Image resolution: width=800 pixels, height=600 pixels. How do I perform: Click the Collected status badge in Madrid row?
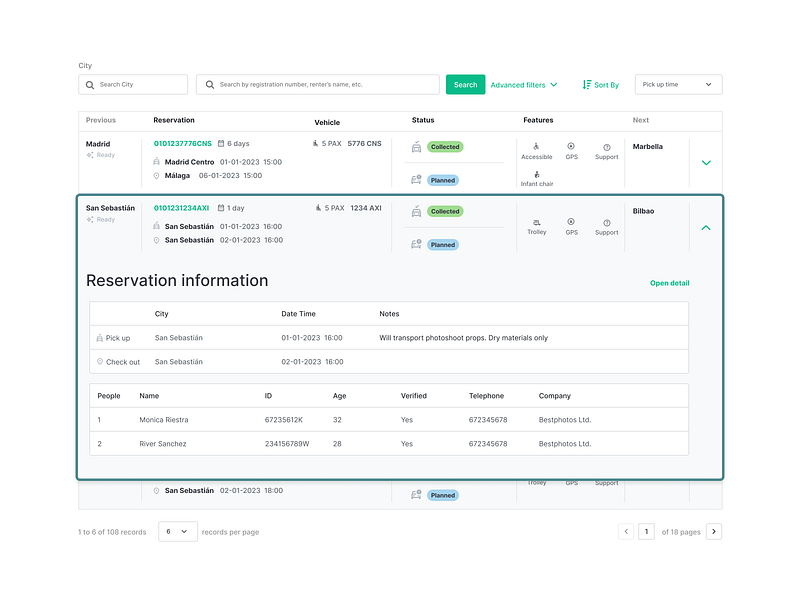[x=445, y=147]
